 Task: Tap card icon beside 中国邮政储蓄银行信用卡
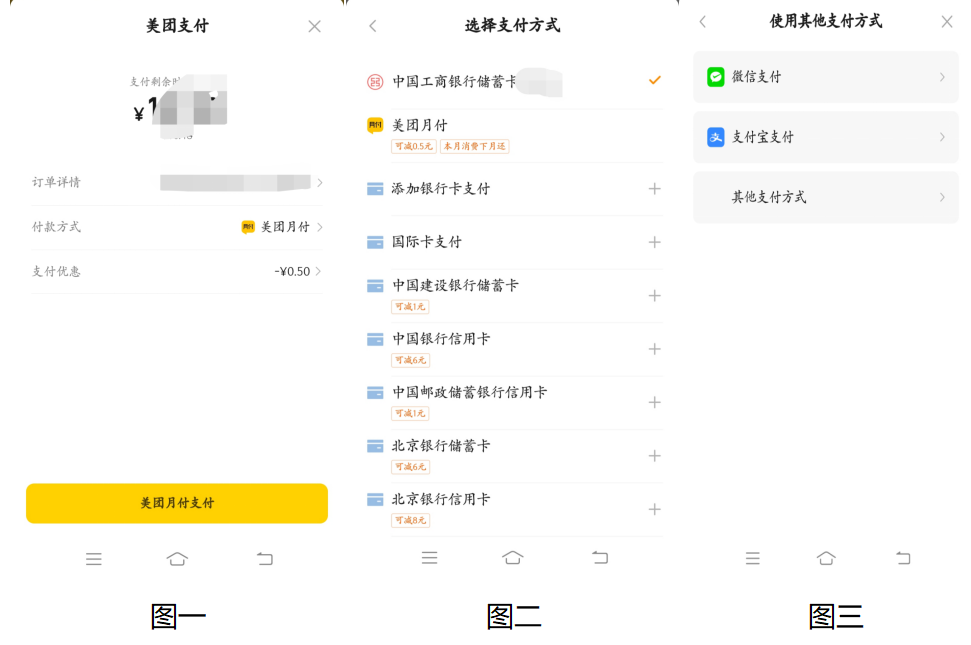[x=375, y=392]
